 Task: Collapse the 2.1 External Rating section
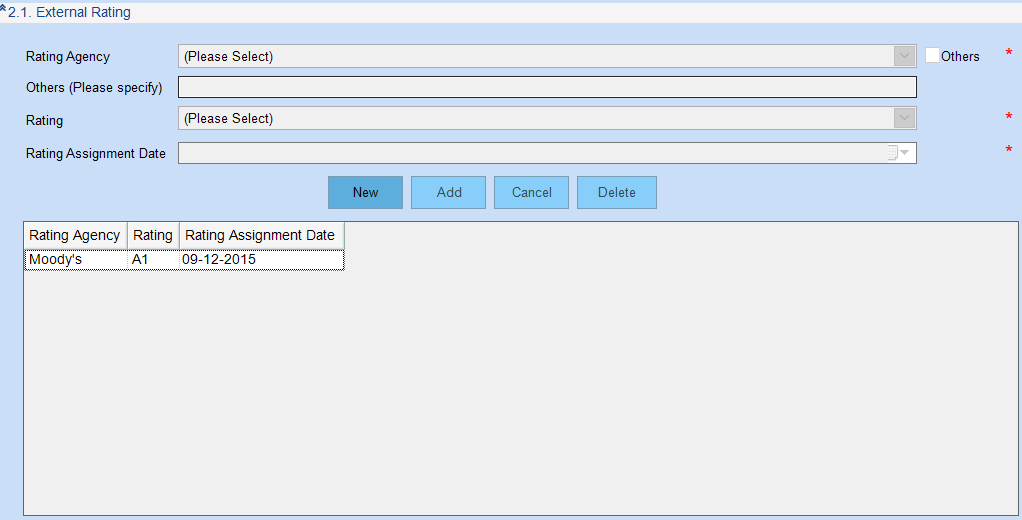click(4, 9)
